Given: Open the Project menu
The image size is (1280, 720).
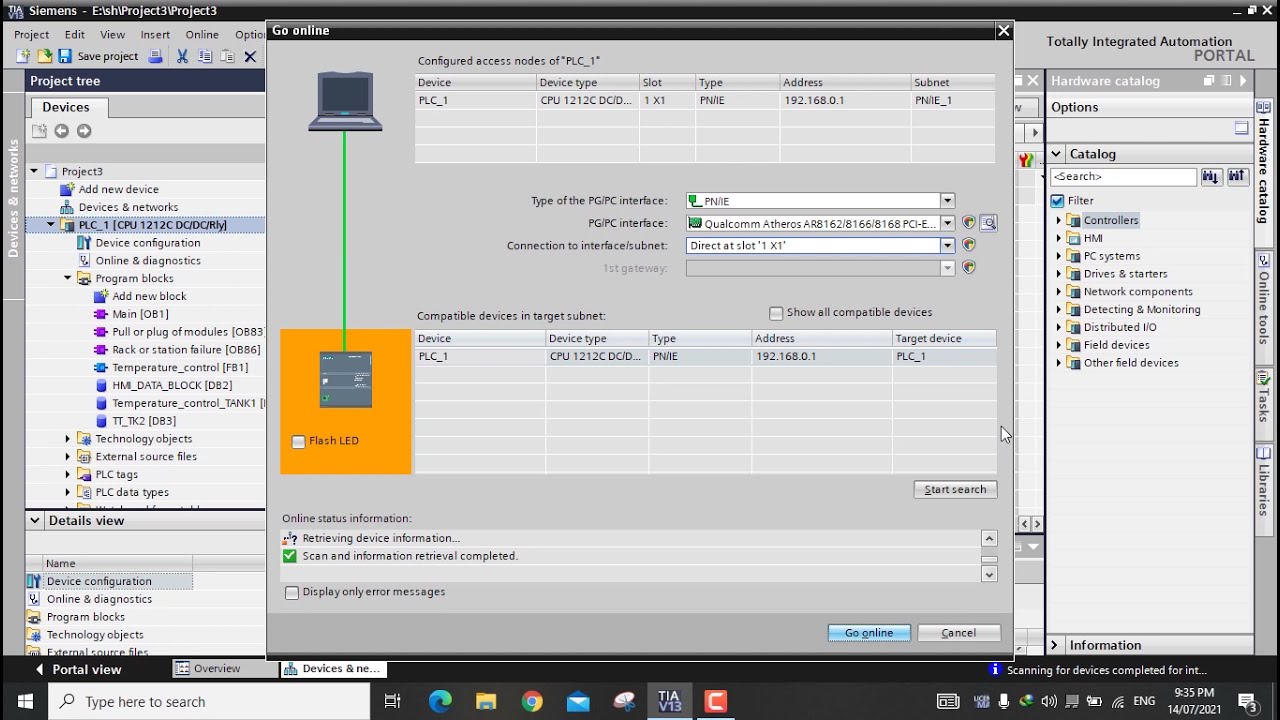Looking at the screenshot, I should tap(32, 34).
